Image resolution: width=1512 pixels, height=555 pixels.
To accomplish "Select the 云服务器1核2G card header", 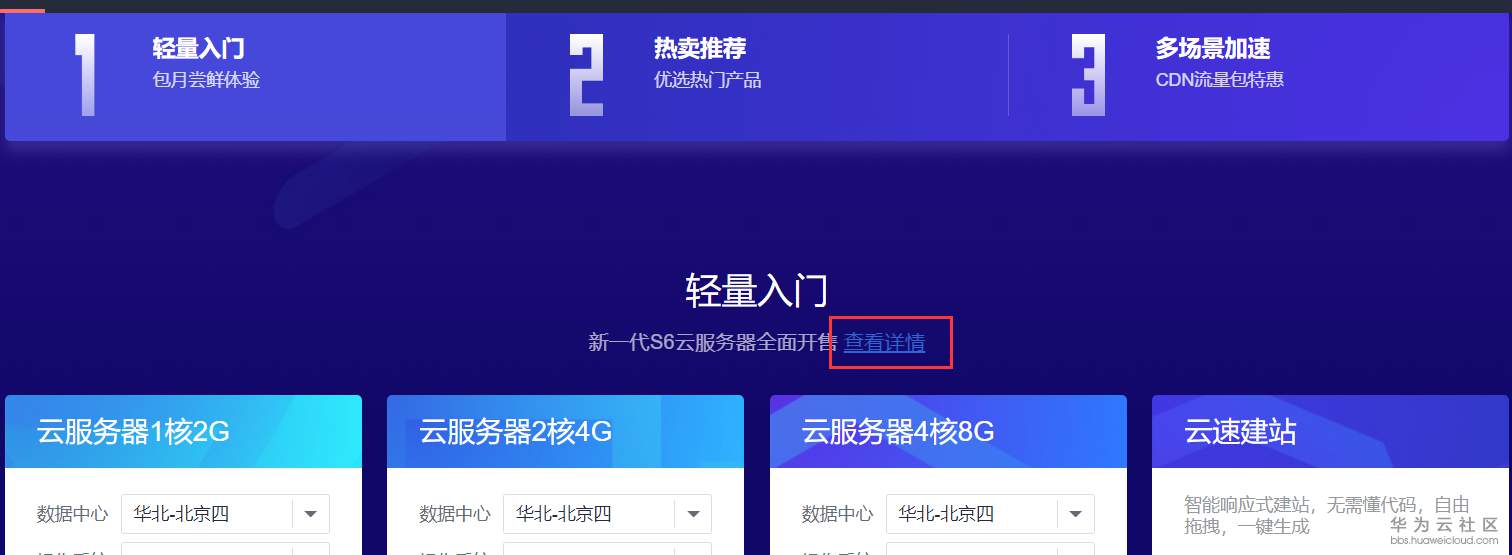I will (x=183, y=432).
